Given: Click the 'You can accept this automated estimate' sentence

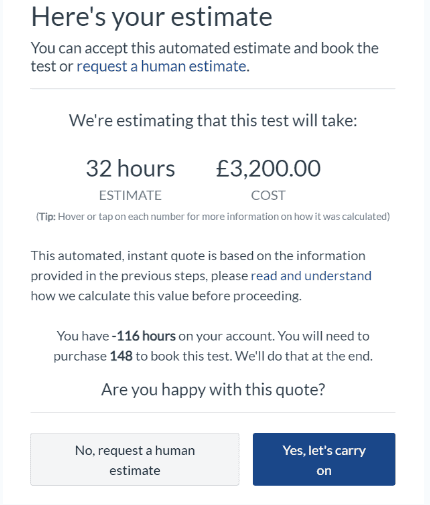Looking at the screenshot, I should (x=205, y=57).
